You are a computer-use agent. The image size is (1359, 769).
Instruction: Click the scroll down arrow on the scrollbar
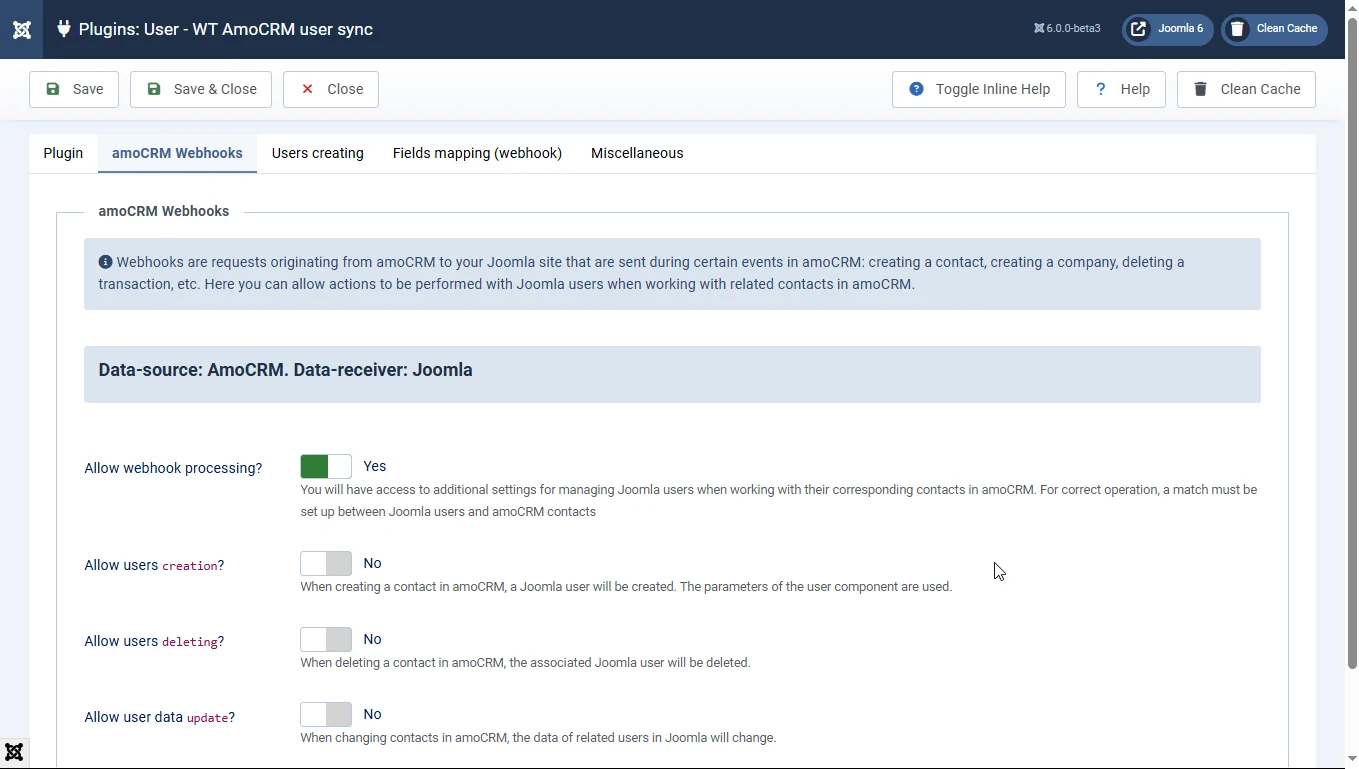1352,759
